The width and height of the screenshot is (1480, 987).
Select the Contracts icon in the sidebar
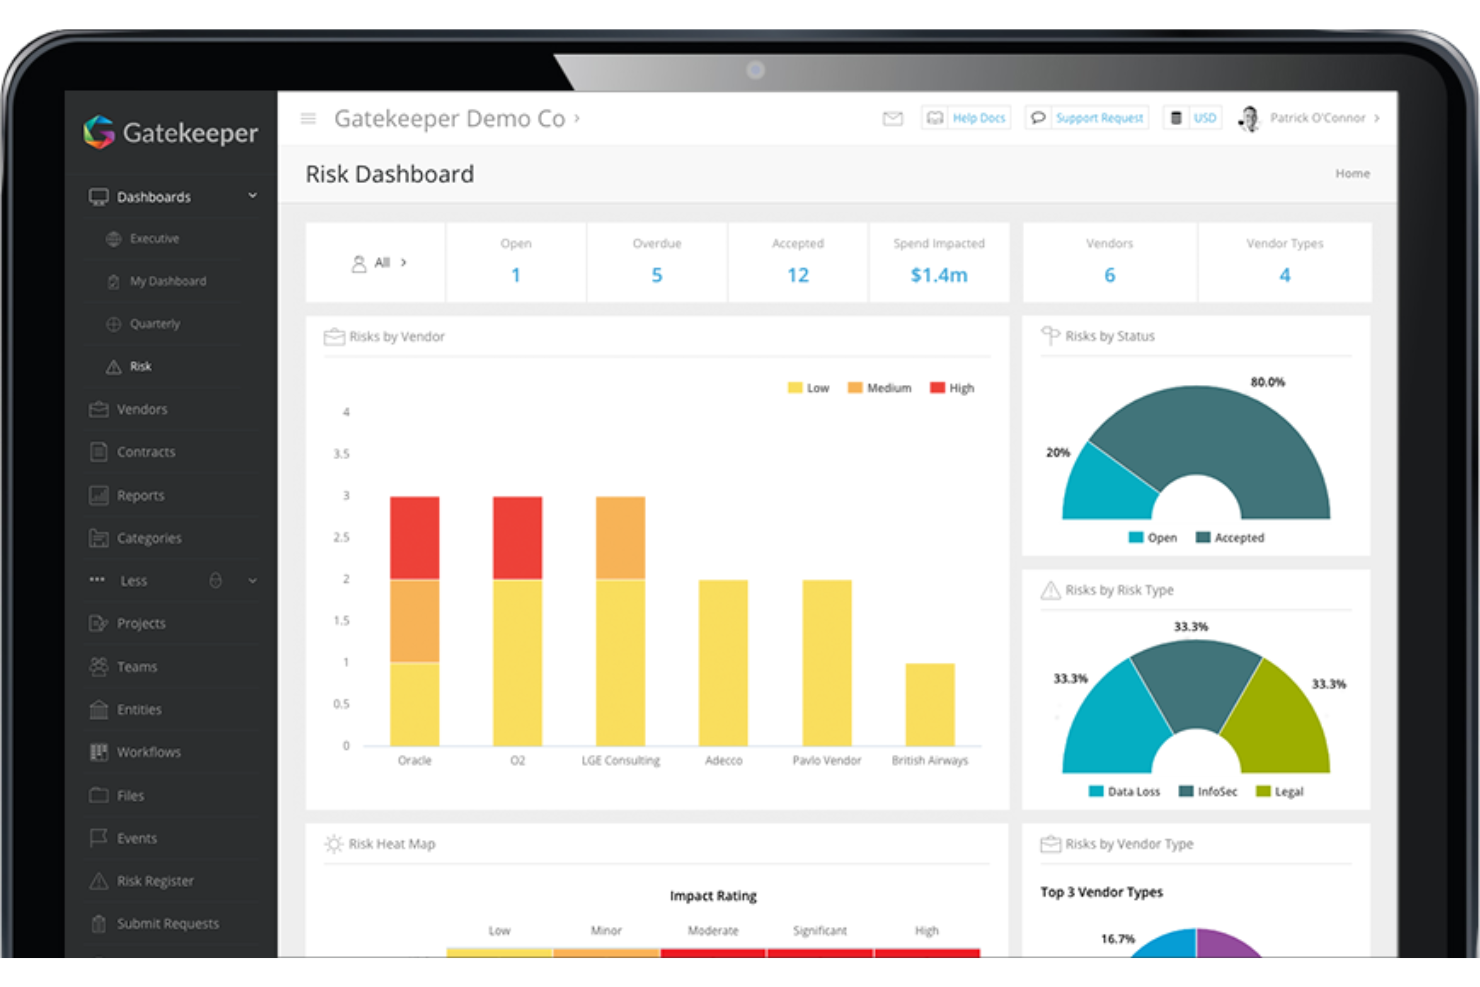tap(100, 452)
